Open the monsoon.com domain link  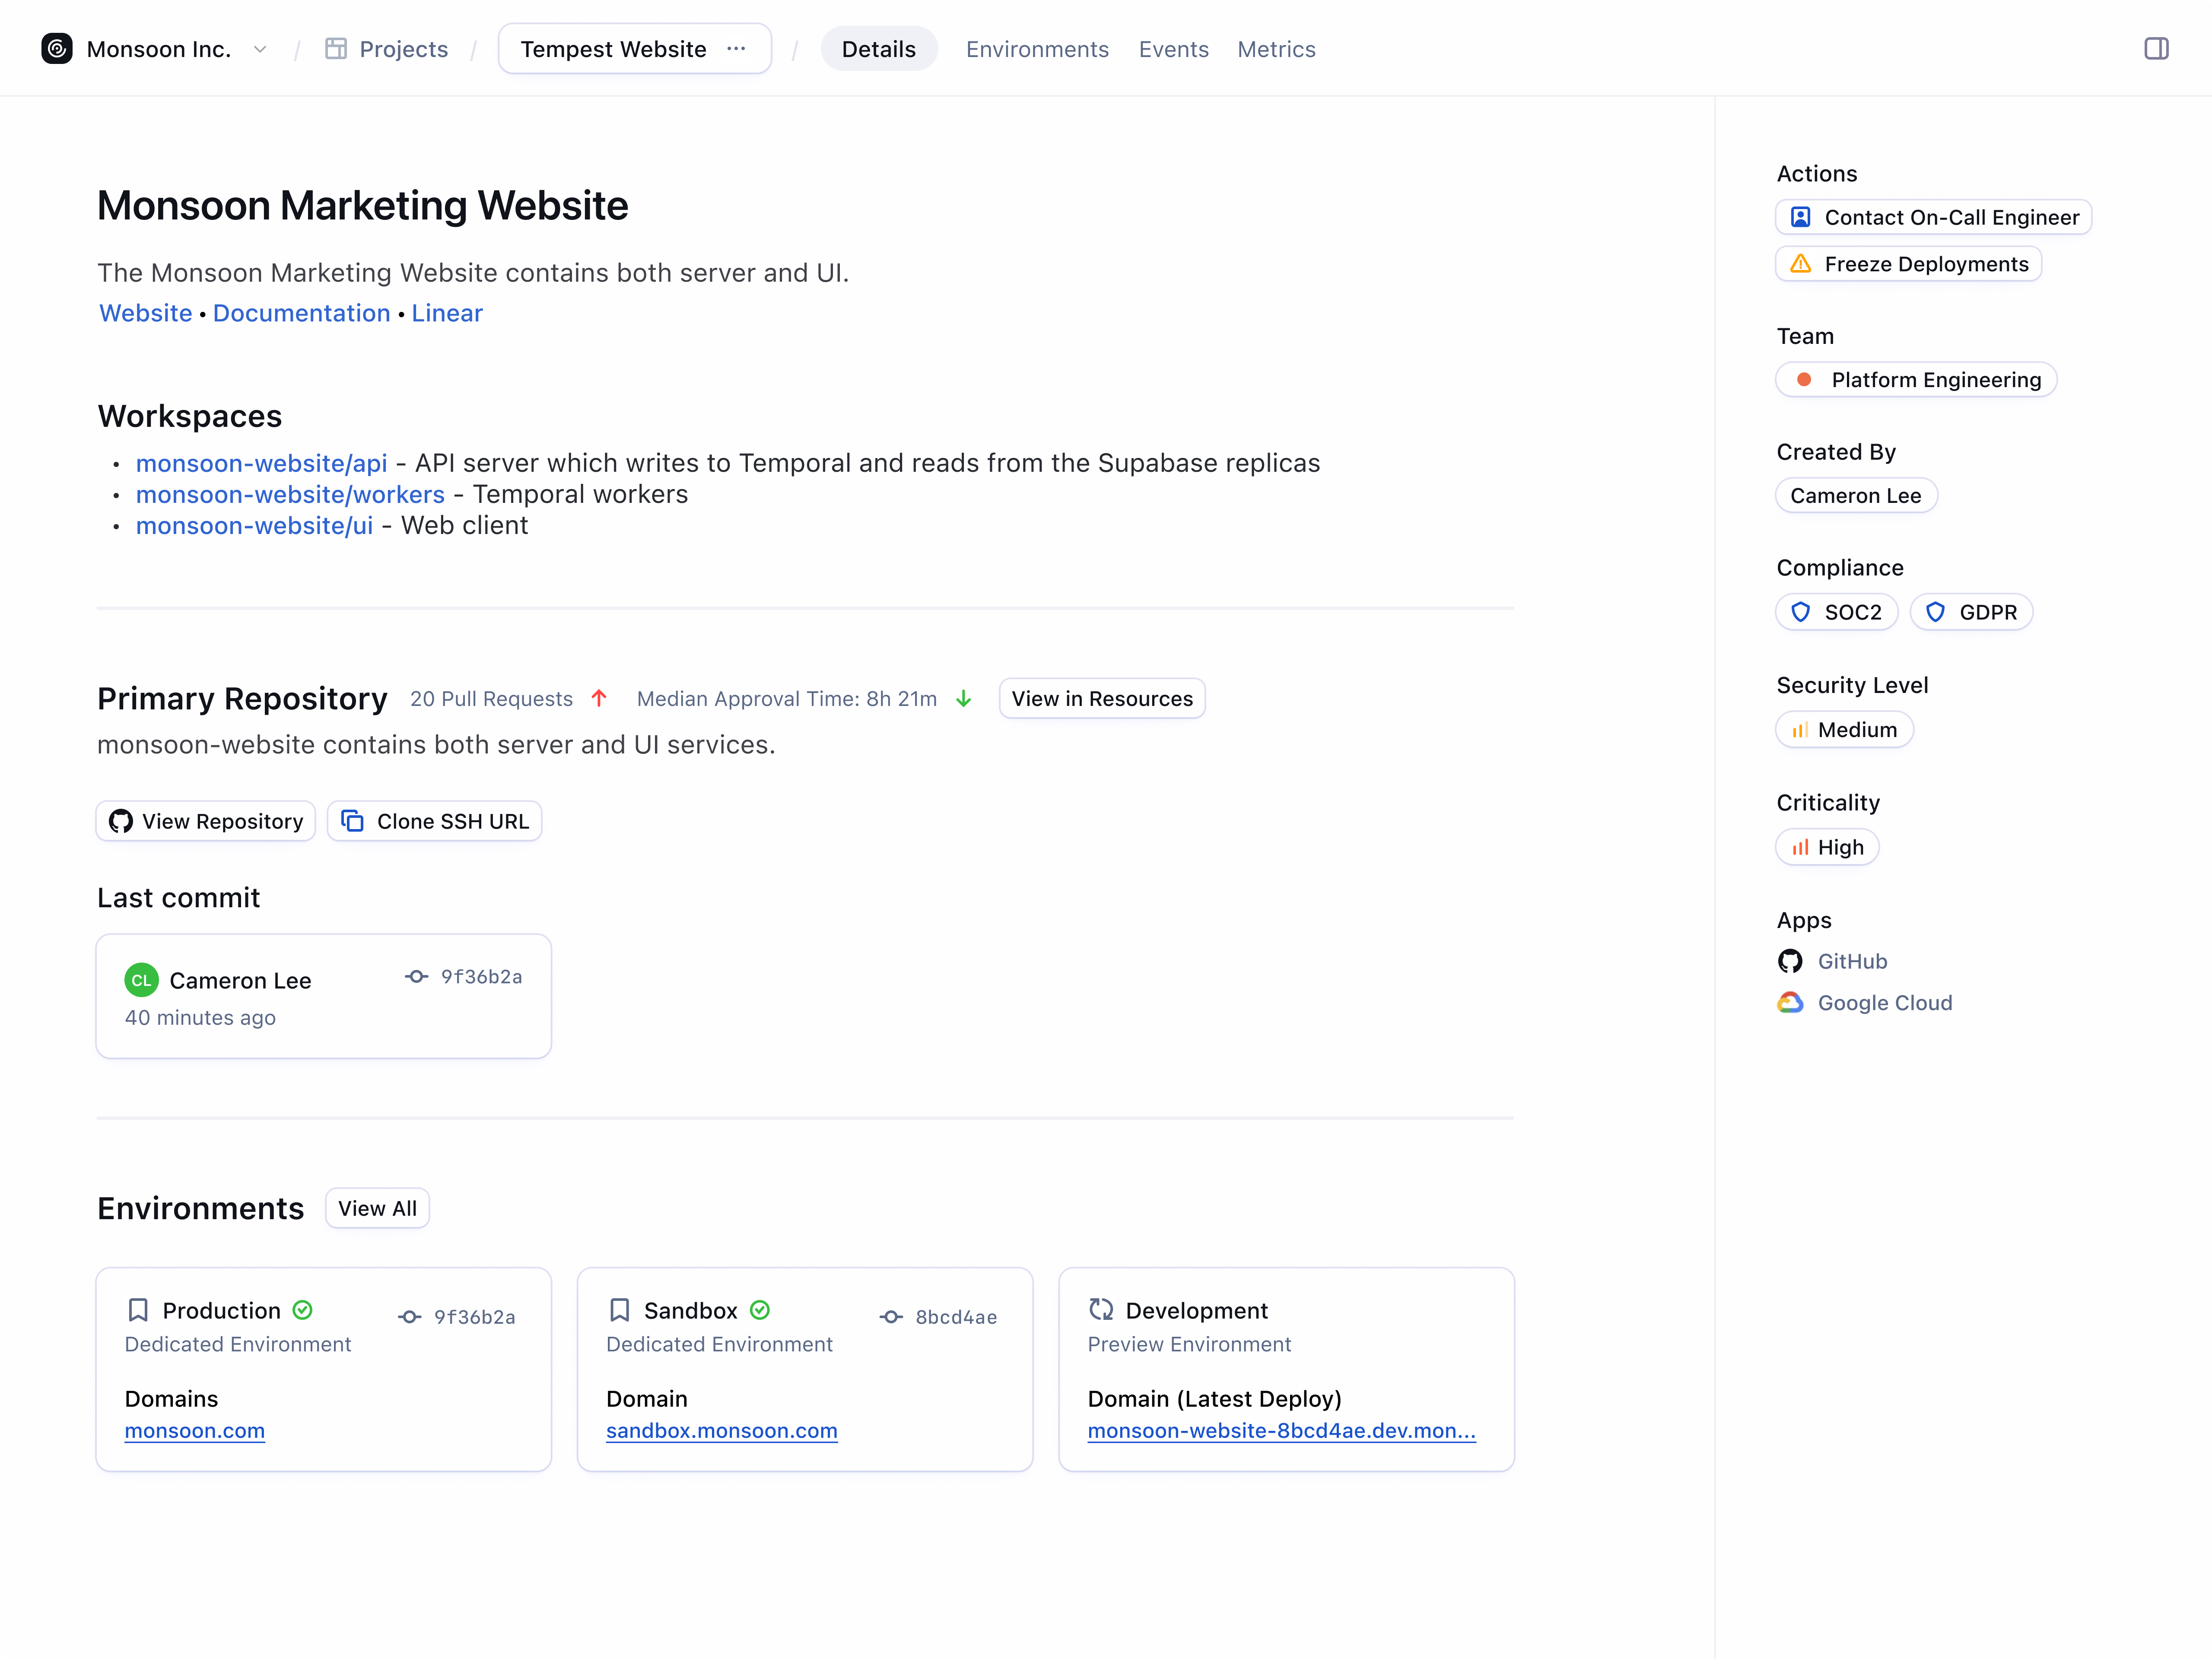195,1430
